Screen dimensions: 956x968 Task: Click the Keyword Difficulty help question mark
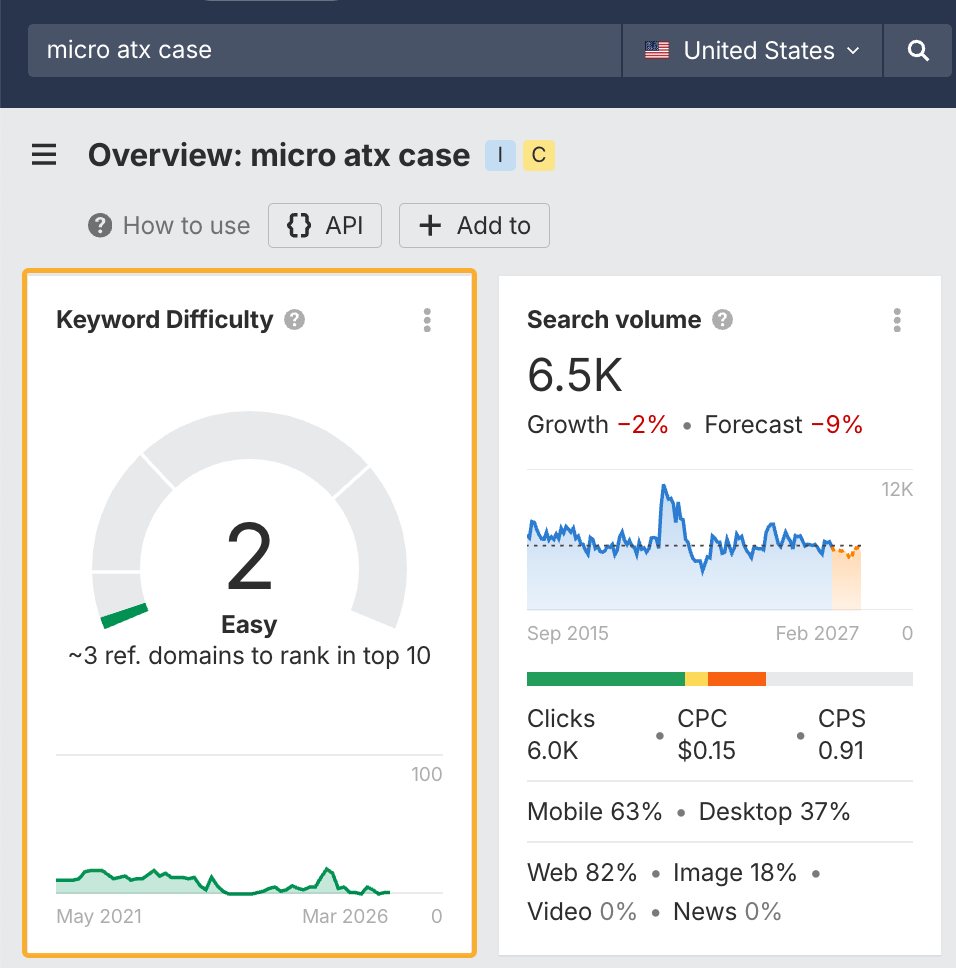click(293, 320)
